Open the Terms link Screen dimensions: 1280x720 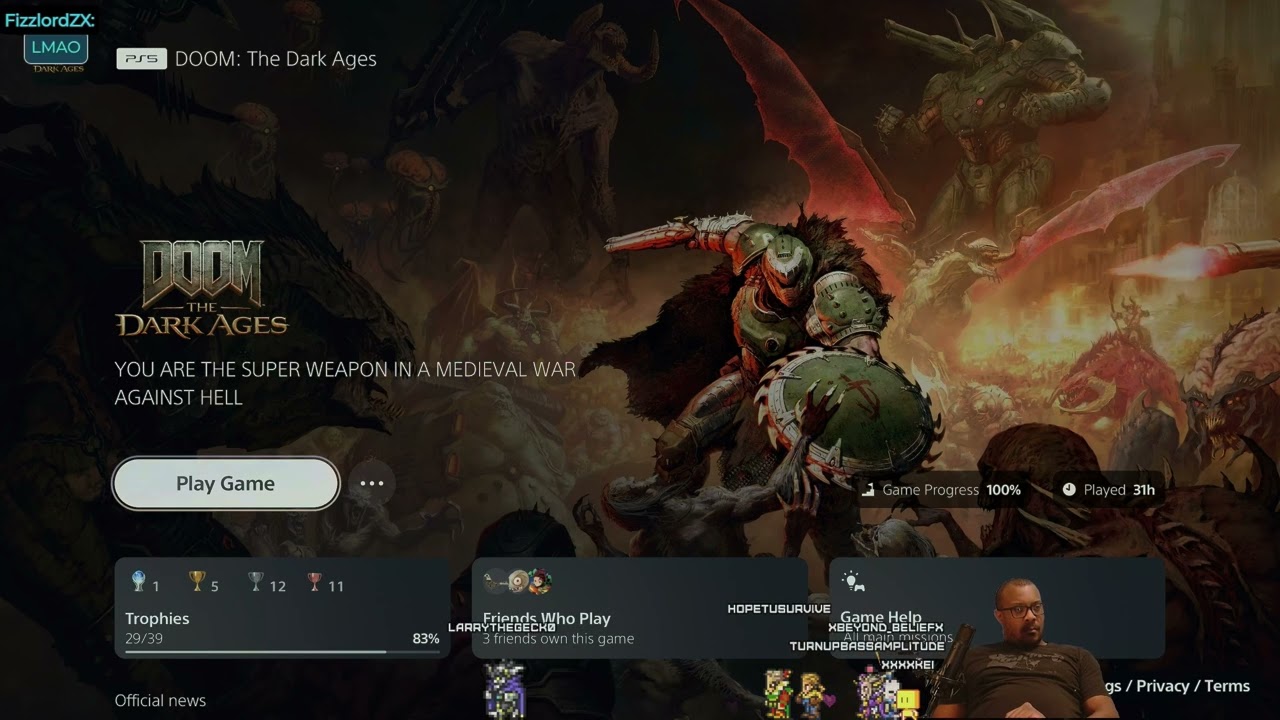(1227, 686)
